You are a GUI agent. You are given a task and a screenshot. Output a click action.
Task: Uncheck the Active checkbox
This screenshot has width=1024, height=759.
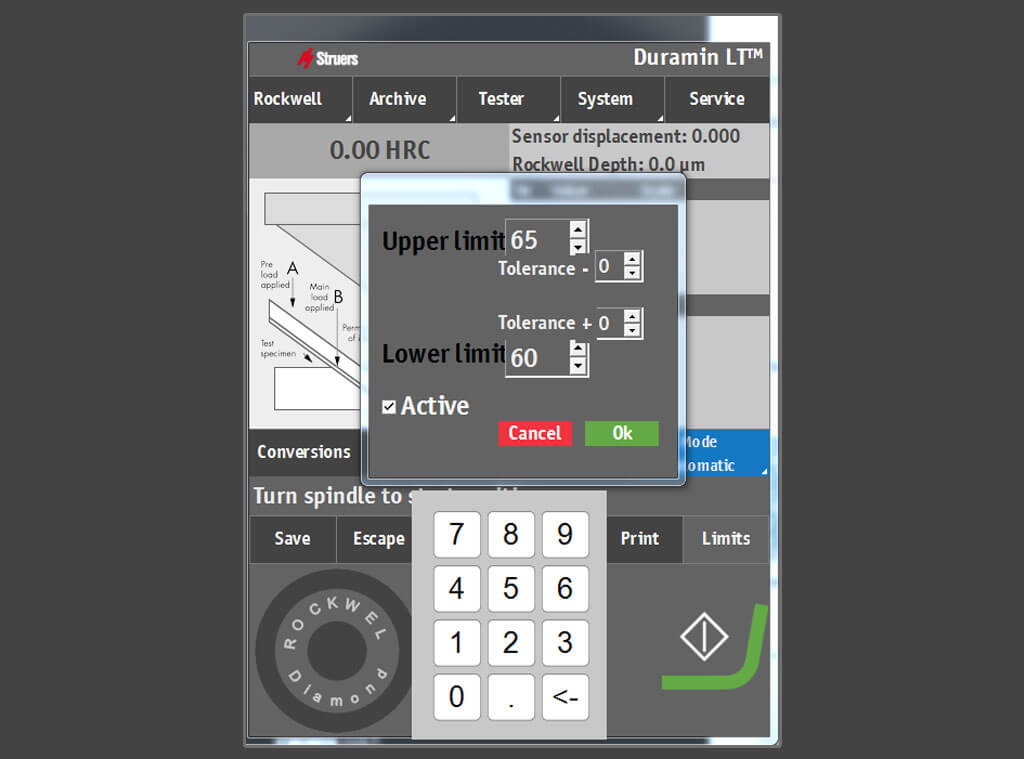pyautogui.click(x=389, y=406)
